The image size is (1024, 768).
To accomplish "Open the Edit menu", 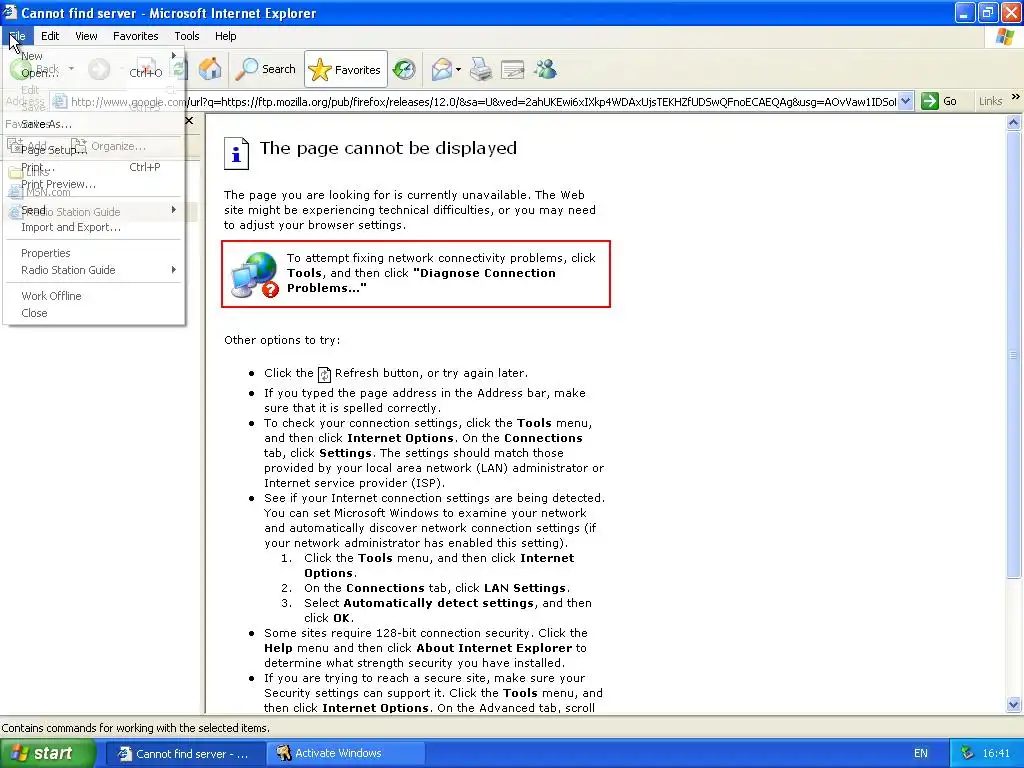I will 50,36.
